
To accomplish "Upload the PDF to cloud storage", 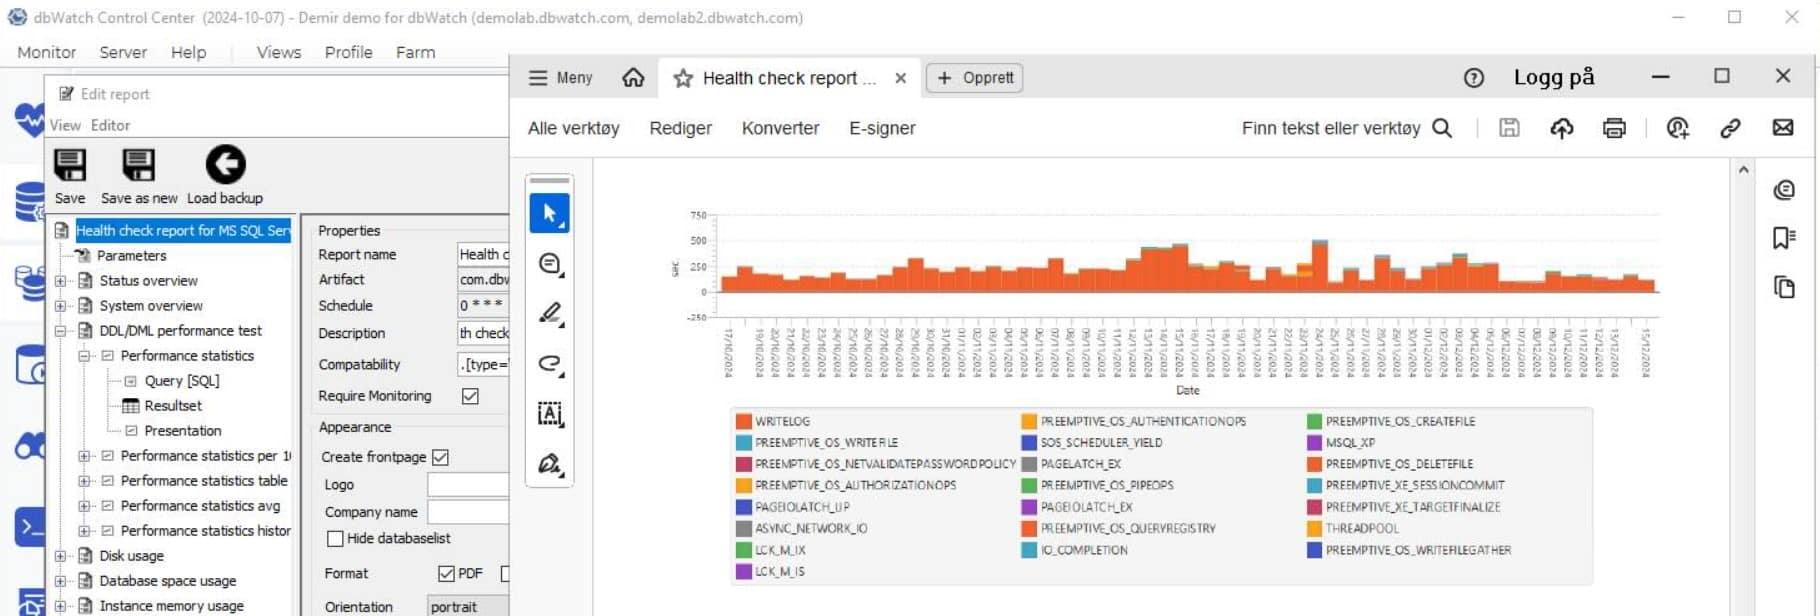I will [x=1562, y=128].
